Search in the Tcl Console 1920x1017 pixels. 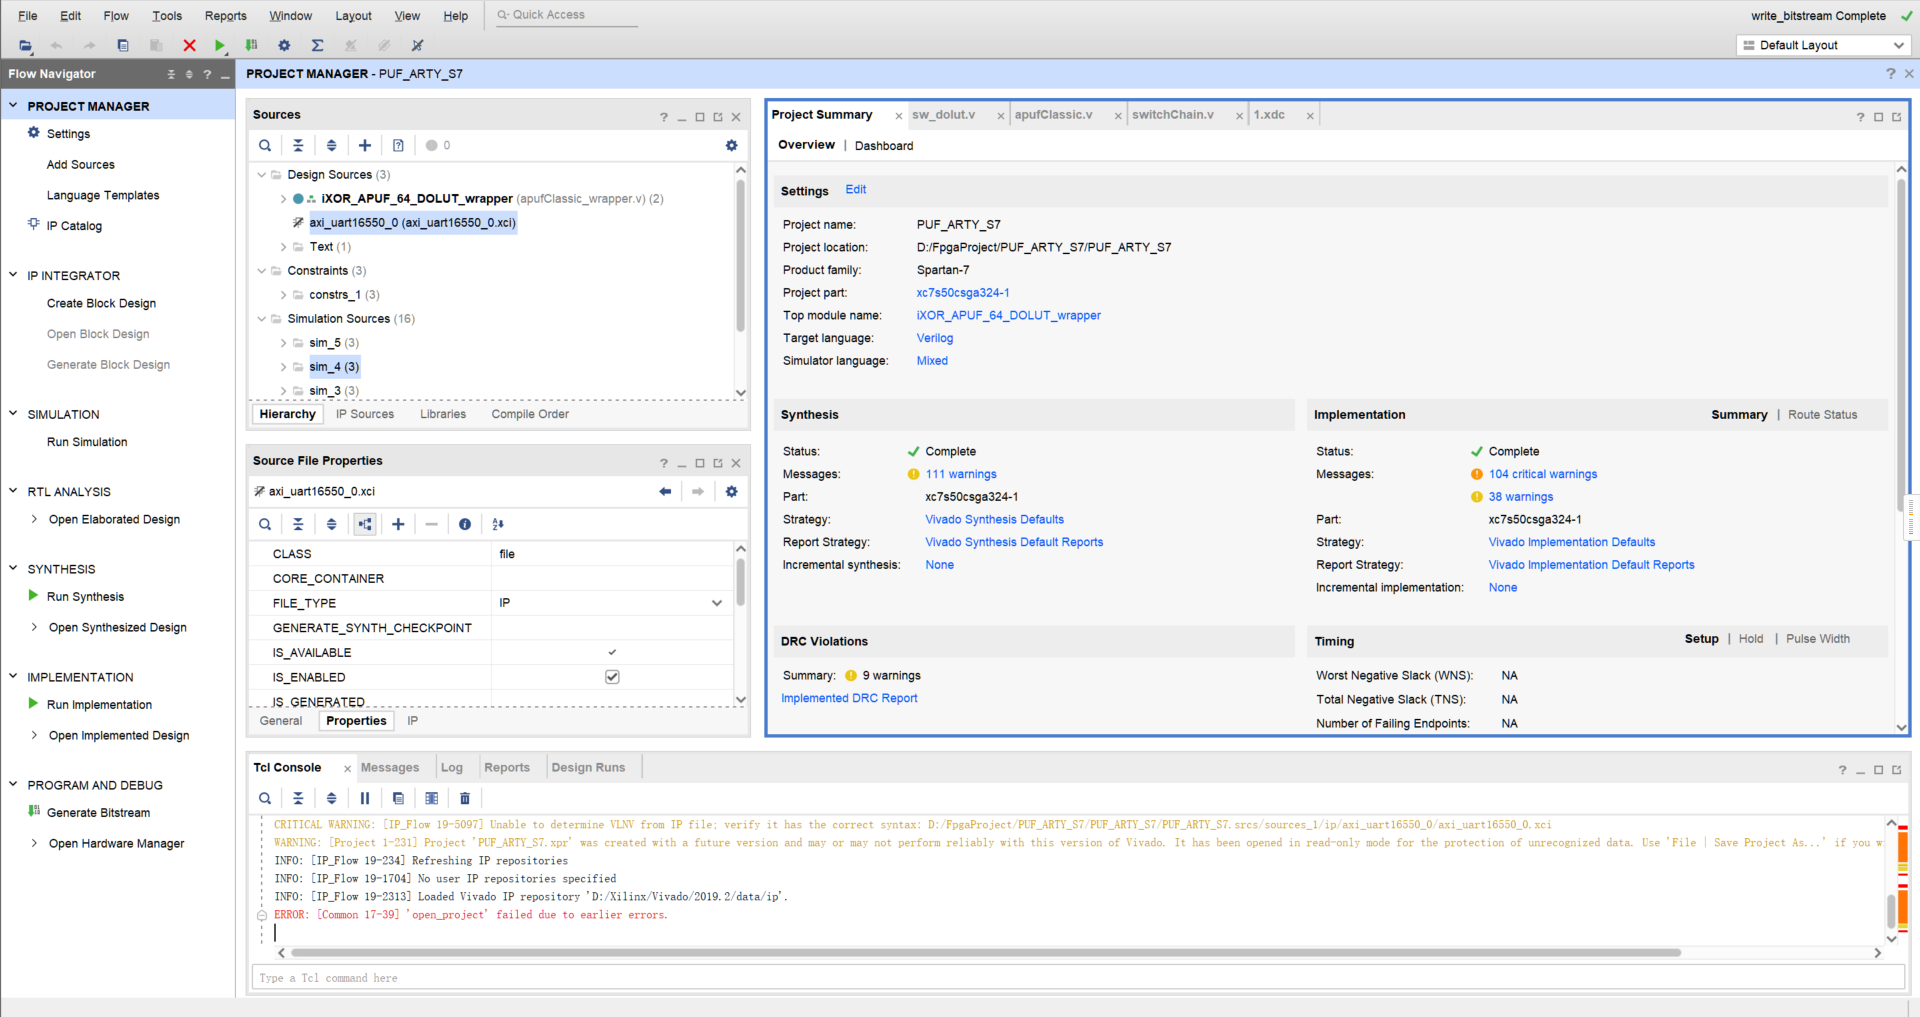[x=265, y=798]
